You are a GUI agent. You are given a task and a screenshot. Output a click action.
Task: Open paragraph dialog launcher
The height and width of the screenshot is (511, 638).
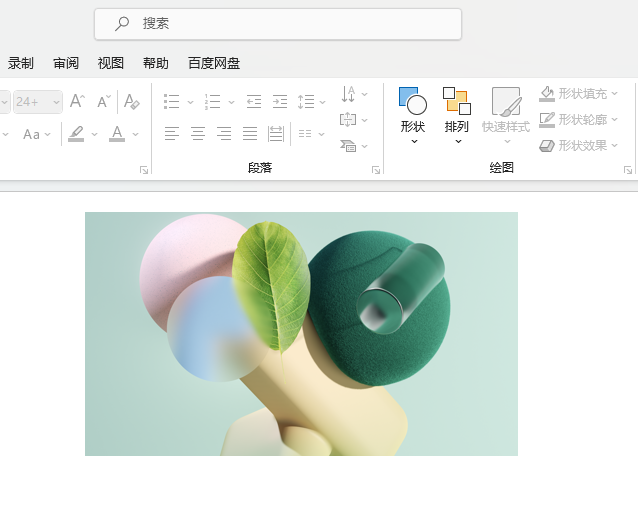pos(376,170)
